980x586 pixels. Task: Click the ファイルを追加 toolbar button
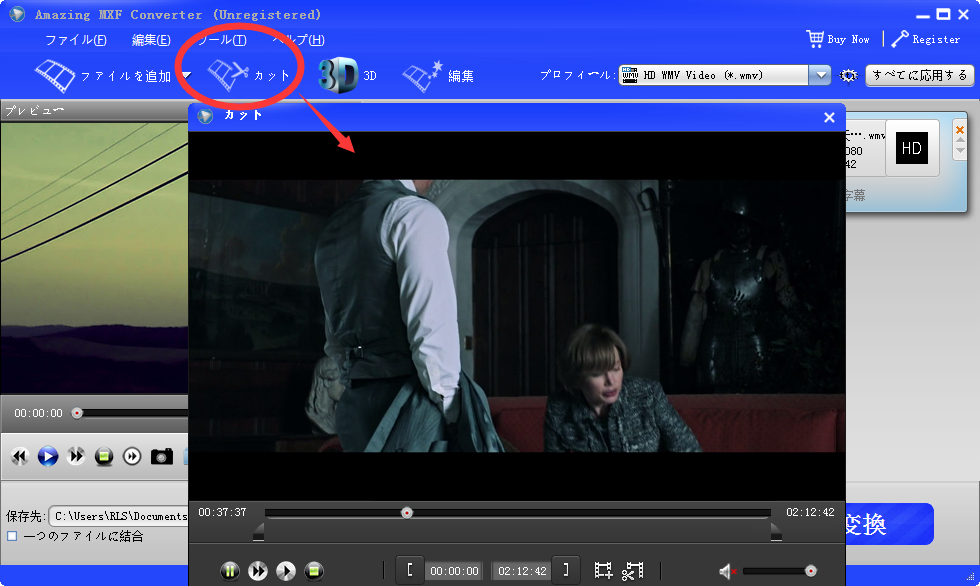coord(104,76)
